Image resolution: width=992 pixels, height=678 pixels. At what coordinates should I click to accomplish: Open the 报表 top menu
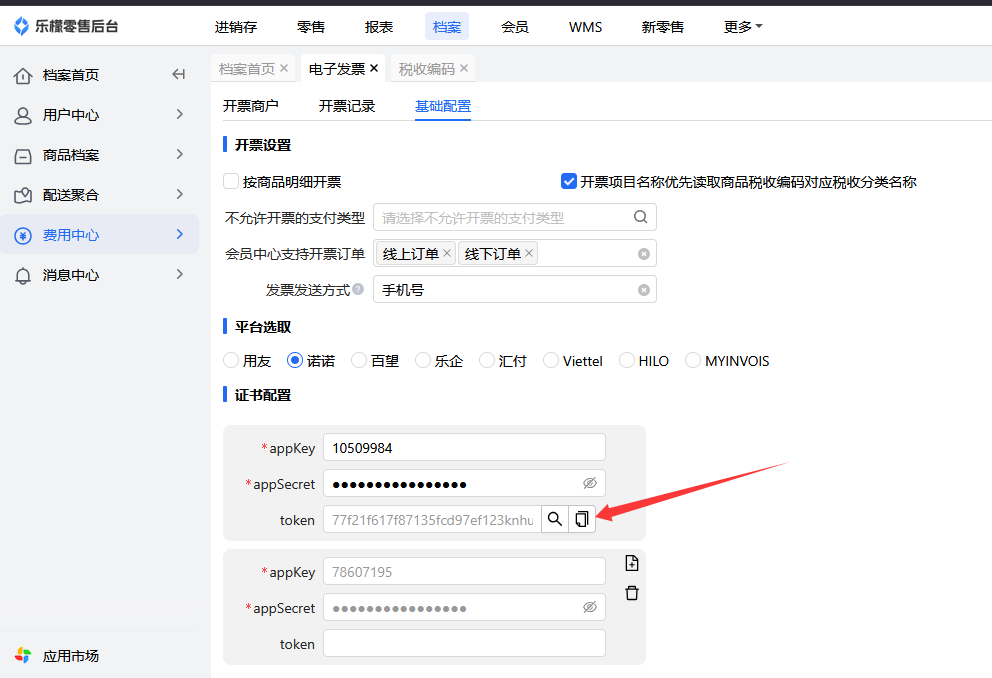coord(379,27)
